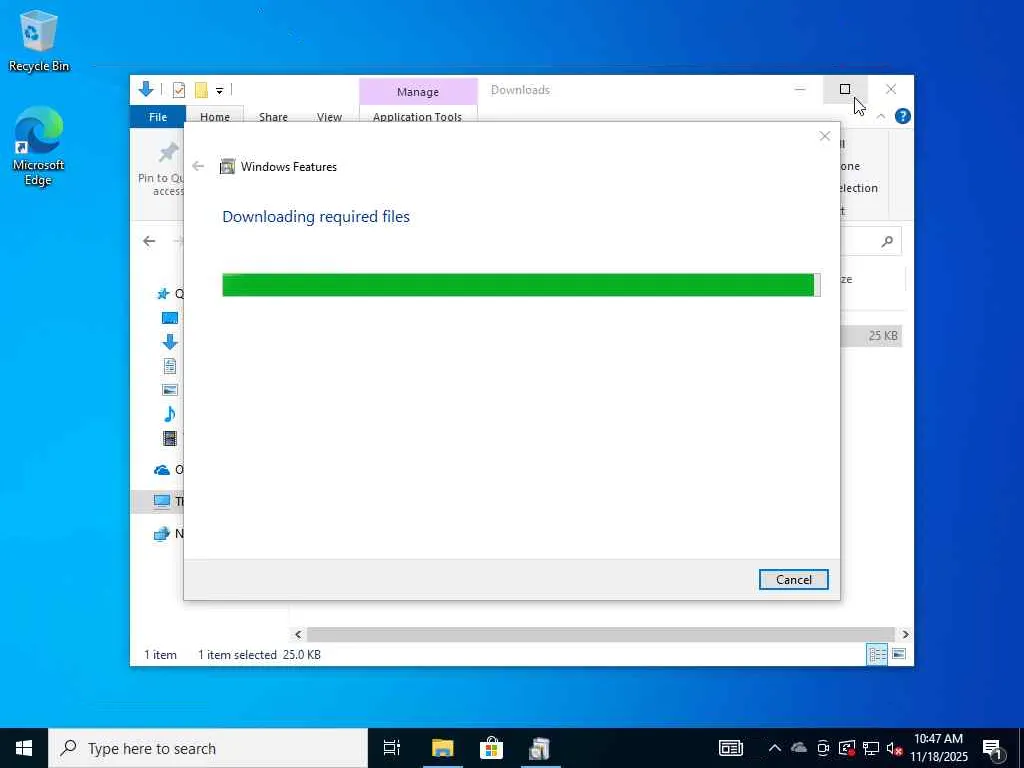This screenshot has width=1024, height=768.
Task: Click the horizontal scrollbar left arrow
Action: 298,634
